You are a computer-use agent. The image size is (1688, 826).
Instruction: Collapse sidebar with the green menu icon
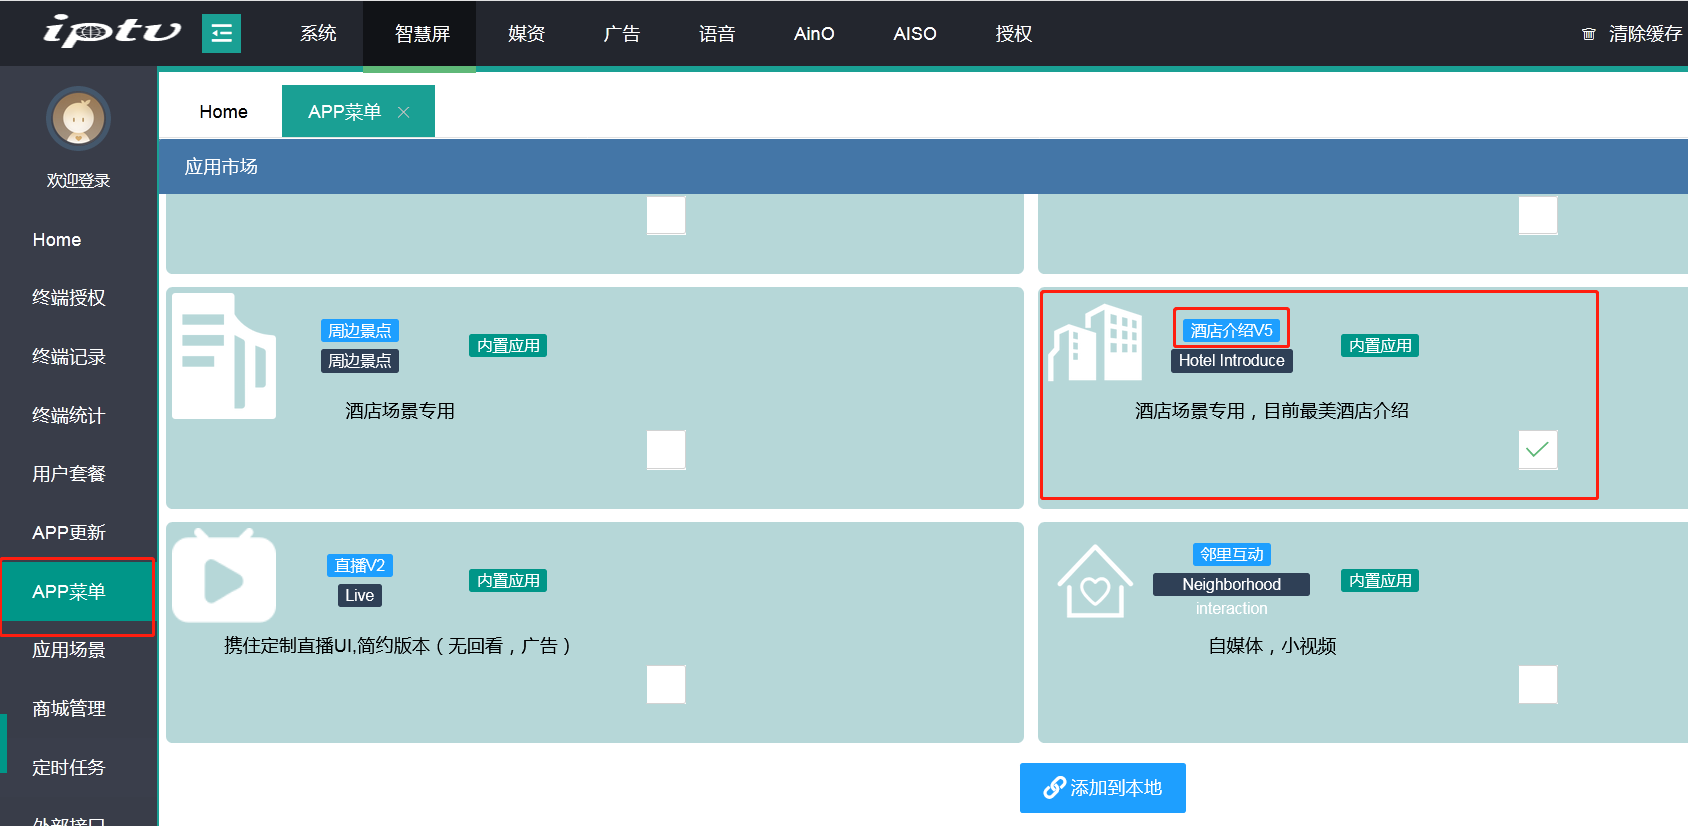(221, 33)
